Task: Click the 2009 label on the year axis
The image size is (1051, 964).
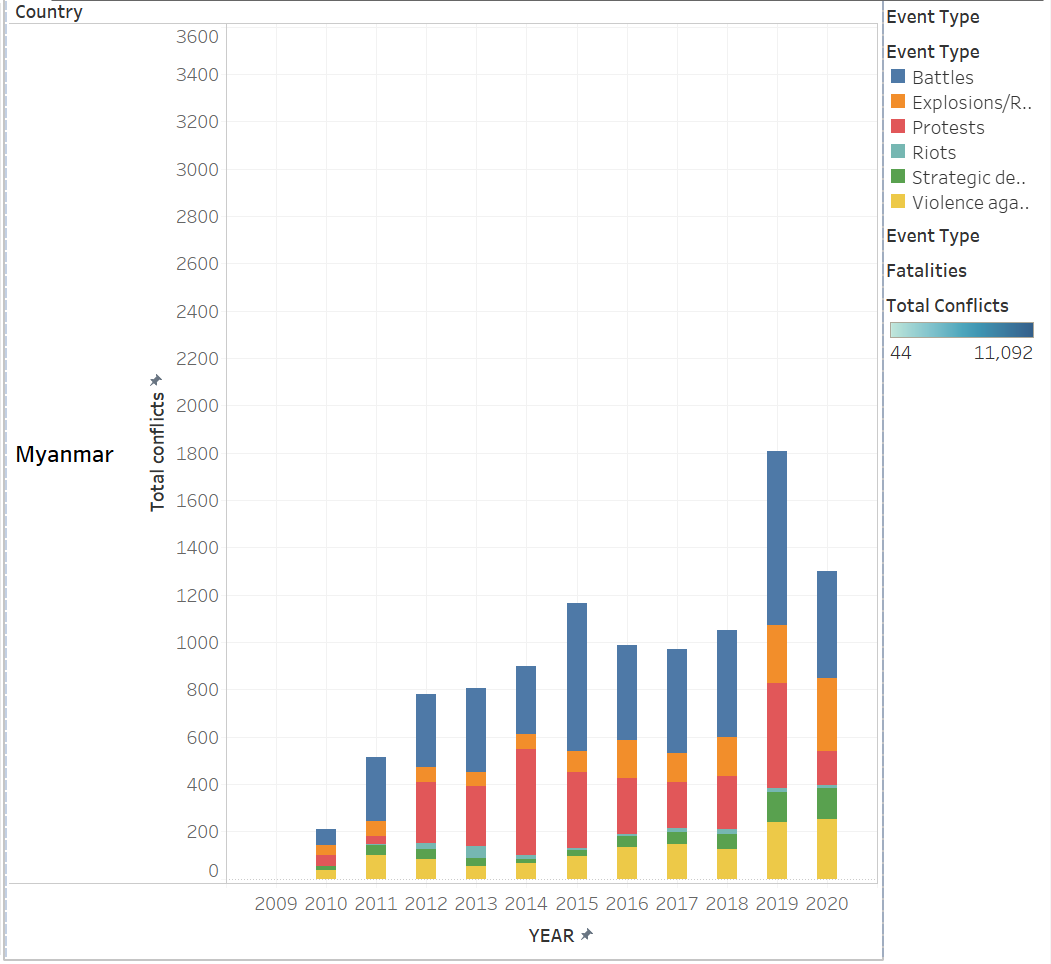Action: tap(276, 904)
